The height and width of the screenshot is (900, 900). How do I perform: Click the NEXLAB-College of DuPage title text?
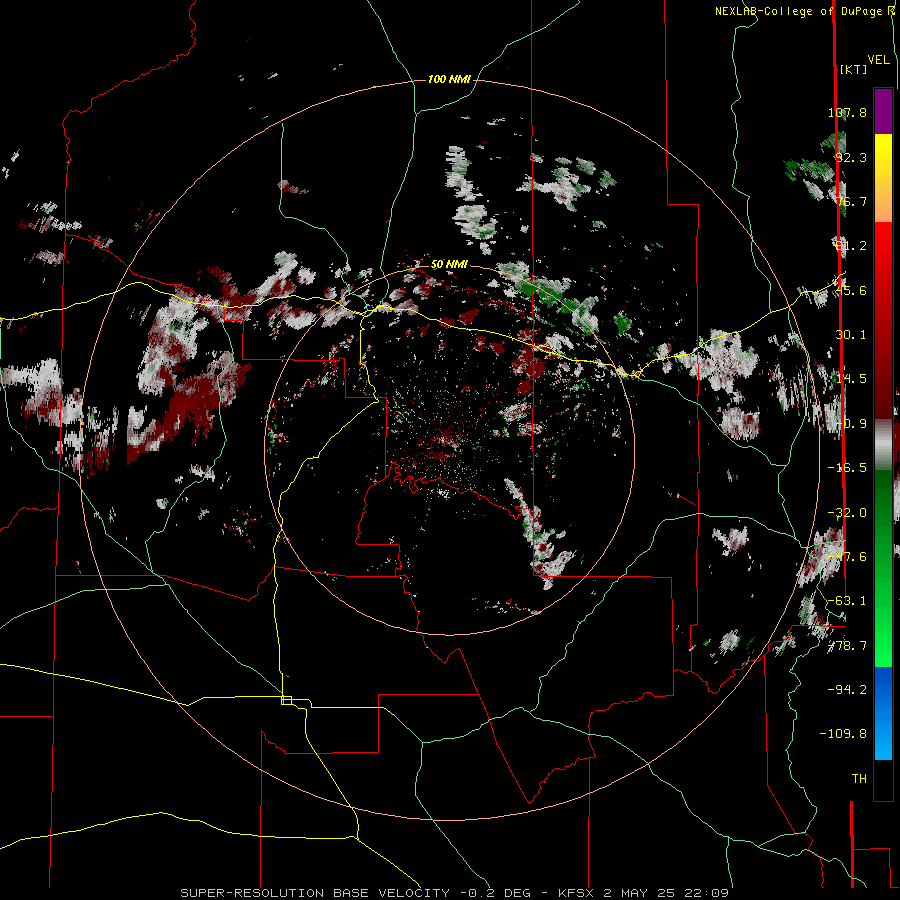(804, 11)
